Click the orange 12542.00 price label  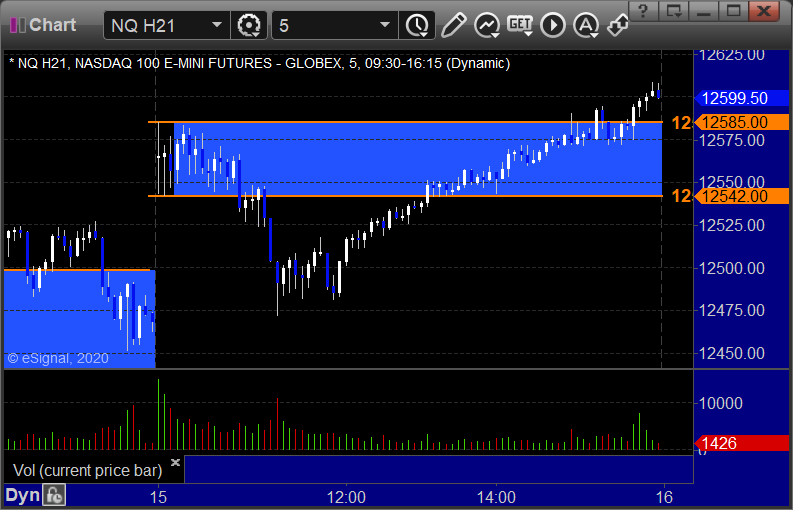[x=742, y=196]
